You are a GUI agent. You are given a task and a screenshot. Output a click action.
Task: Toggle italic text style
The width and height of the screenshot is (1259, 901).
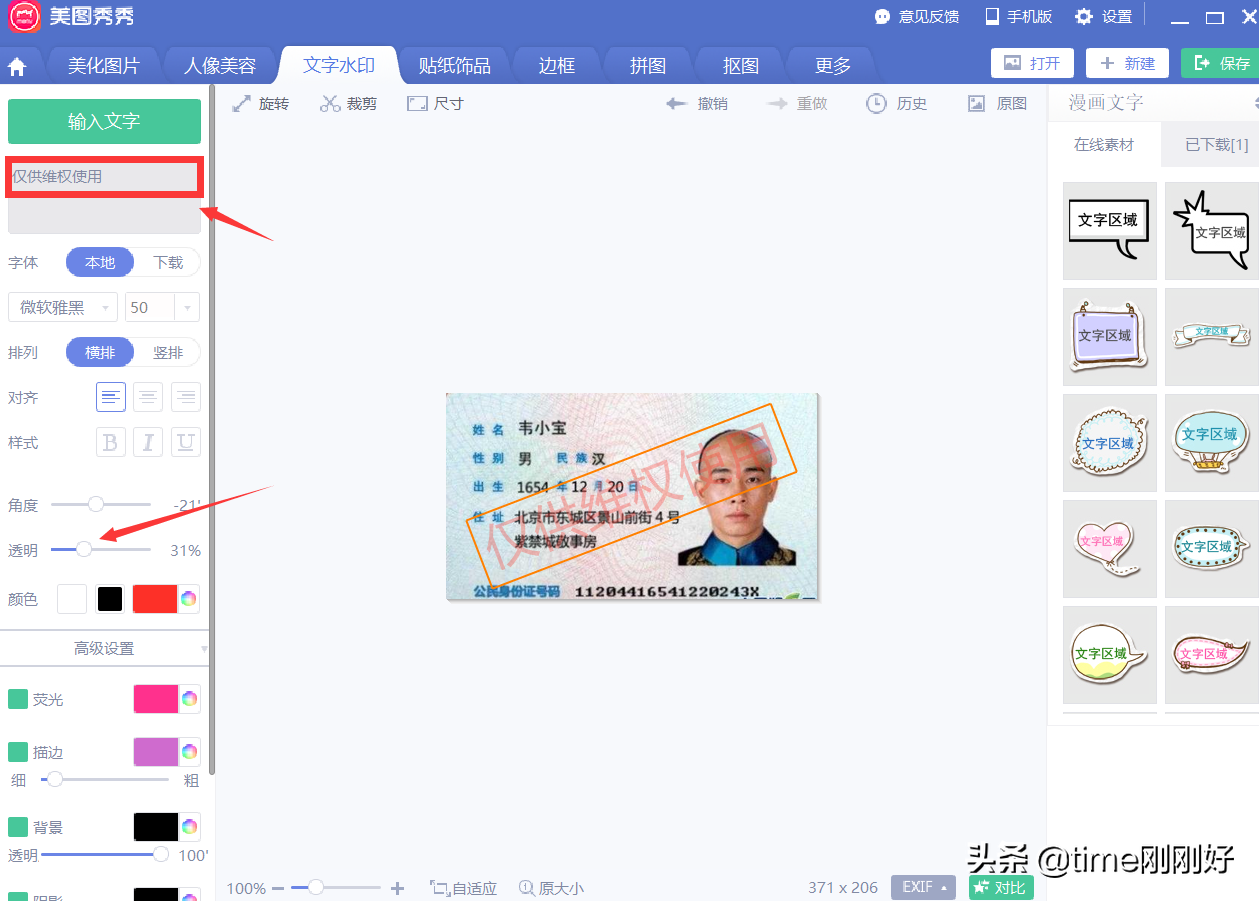click(148, 442)
